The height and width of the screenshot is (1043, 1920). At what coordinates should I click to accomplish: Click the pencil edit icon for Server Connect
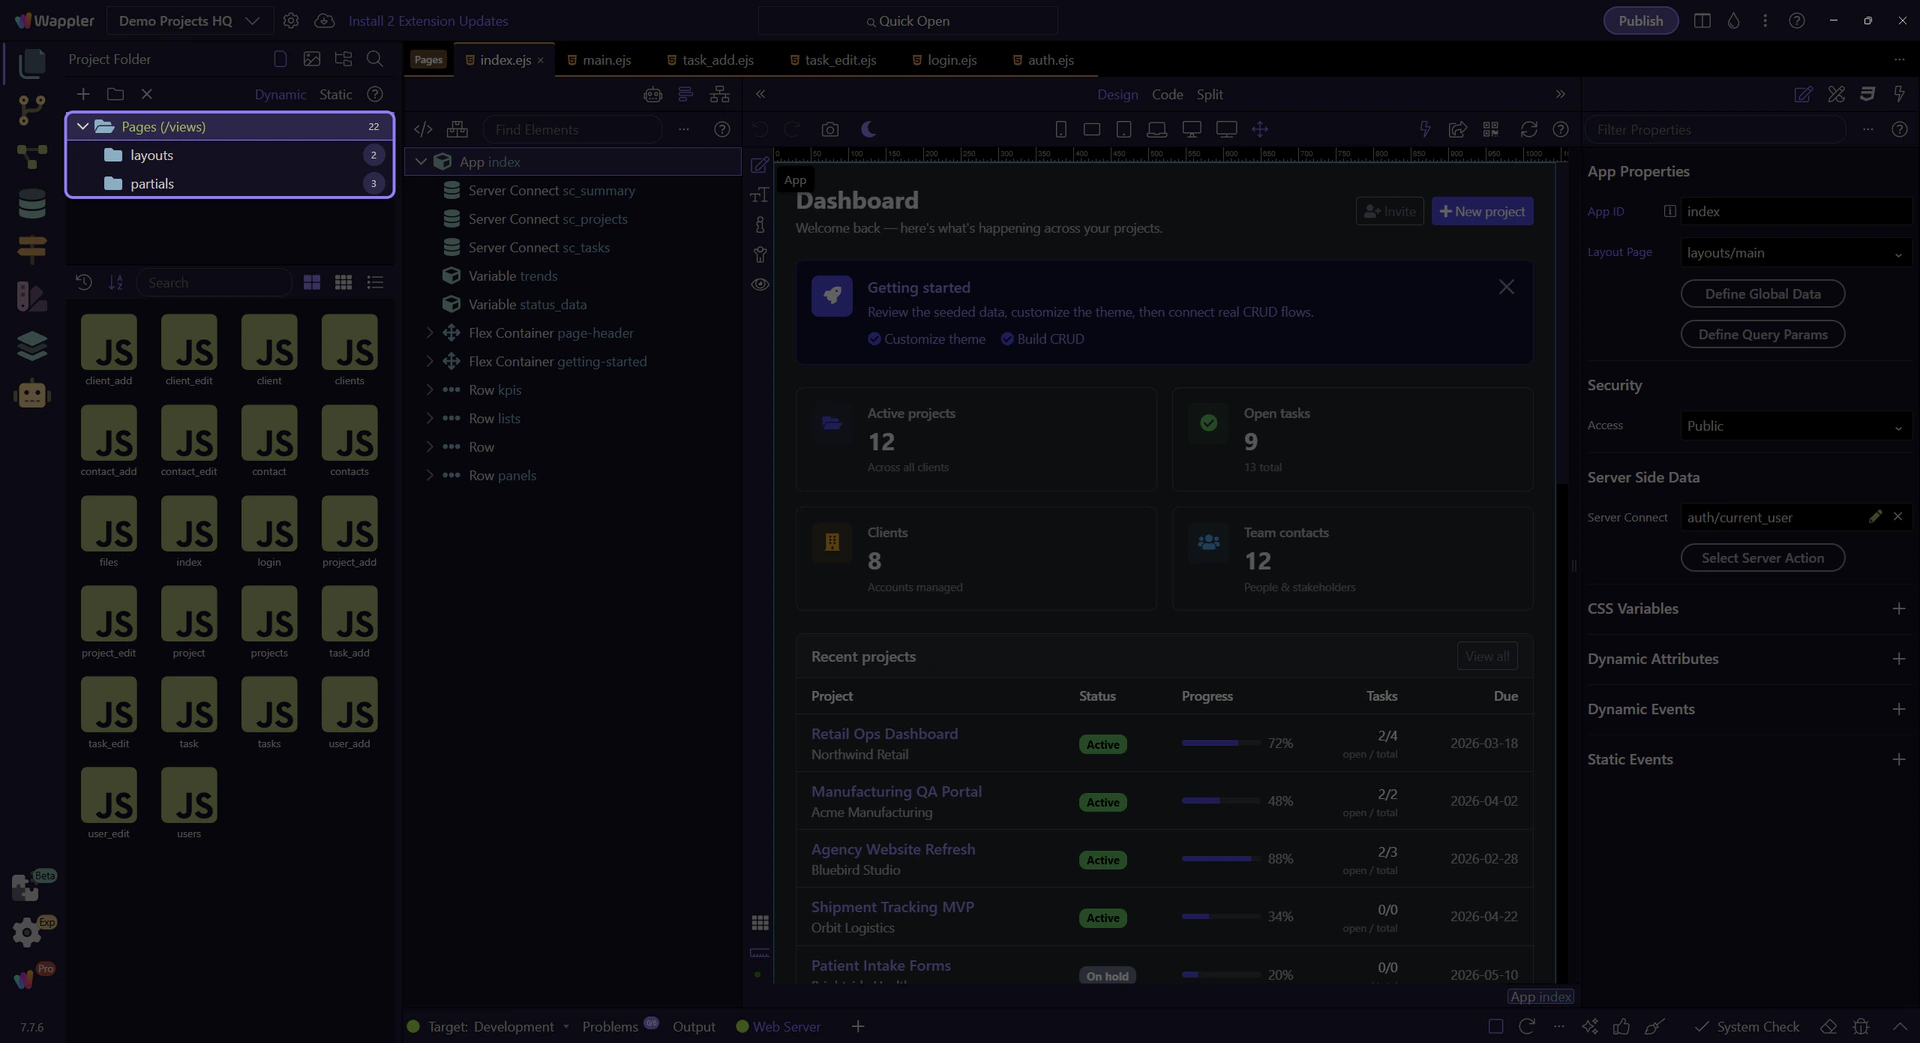coord(1875,517)
